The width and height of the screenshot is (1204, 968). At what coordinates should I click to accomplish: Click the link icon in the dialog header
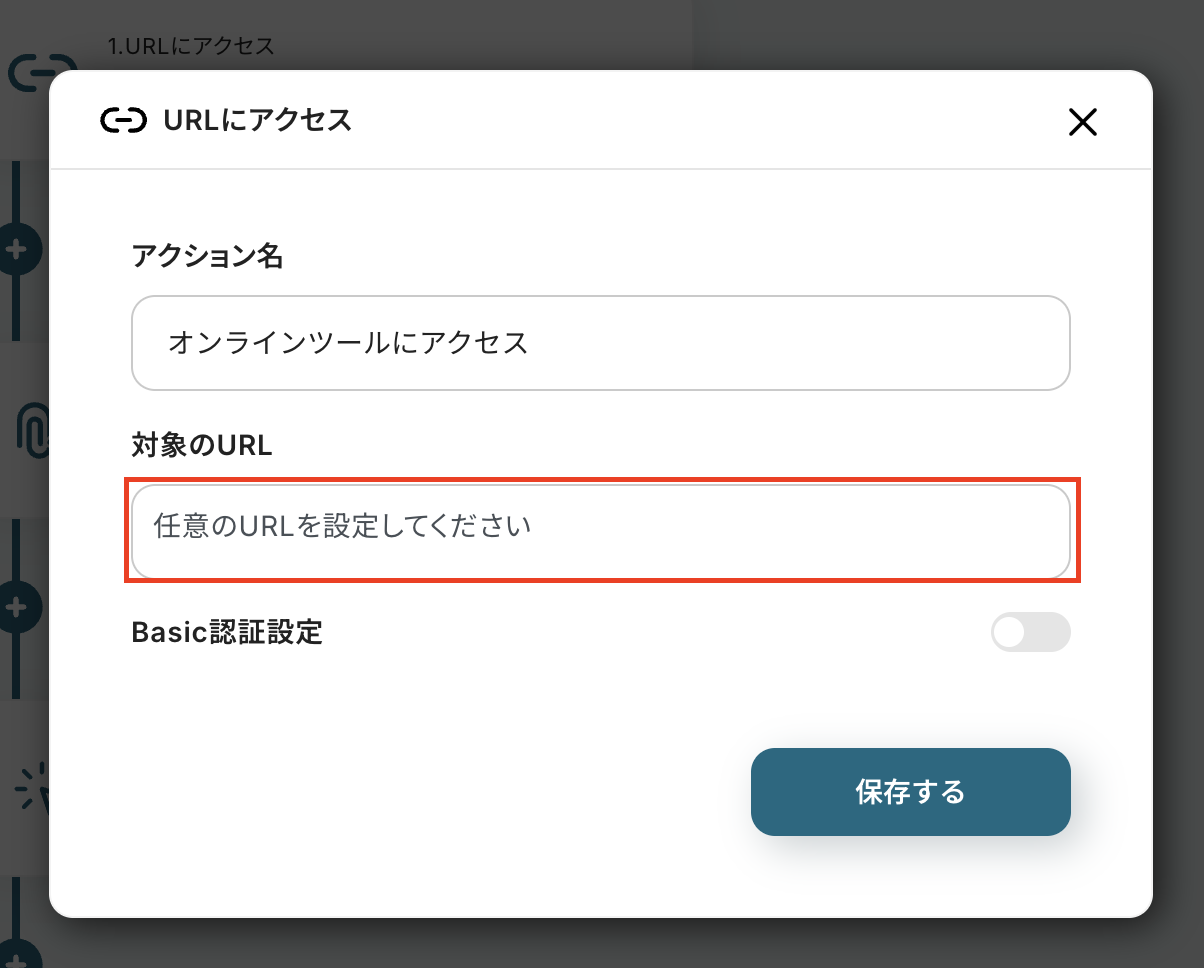tap(124, 121)
